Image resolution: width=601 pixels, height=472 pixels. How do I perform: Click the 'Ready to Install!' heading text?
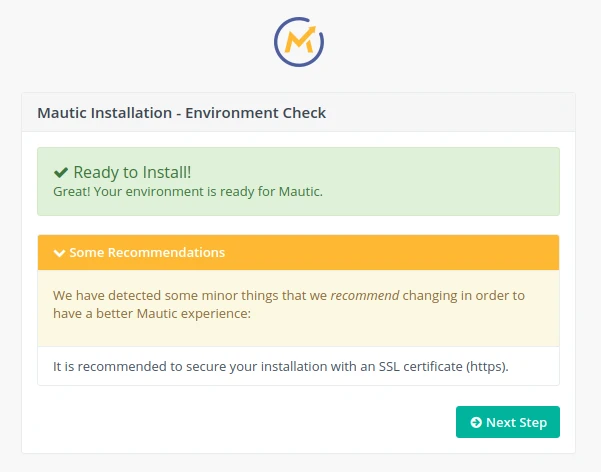(132, 172)
